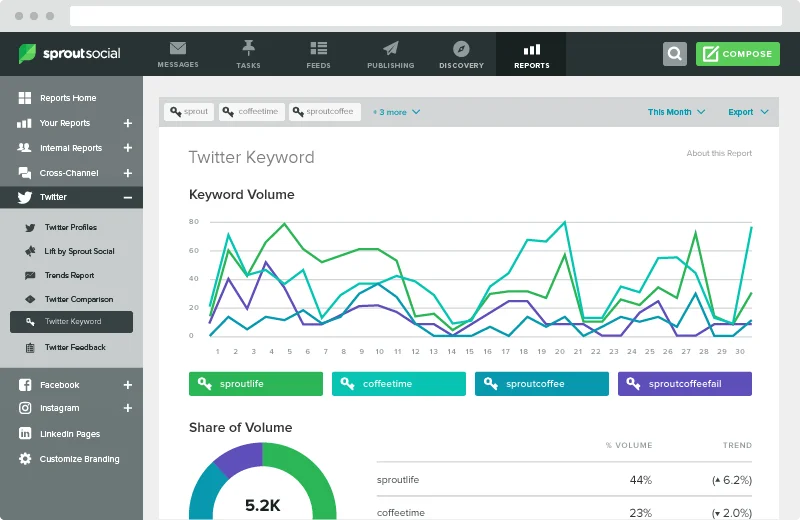Screen dimensions: 800x520
Task: Open the Tasks pin icon
Action: point(248,48)
